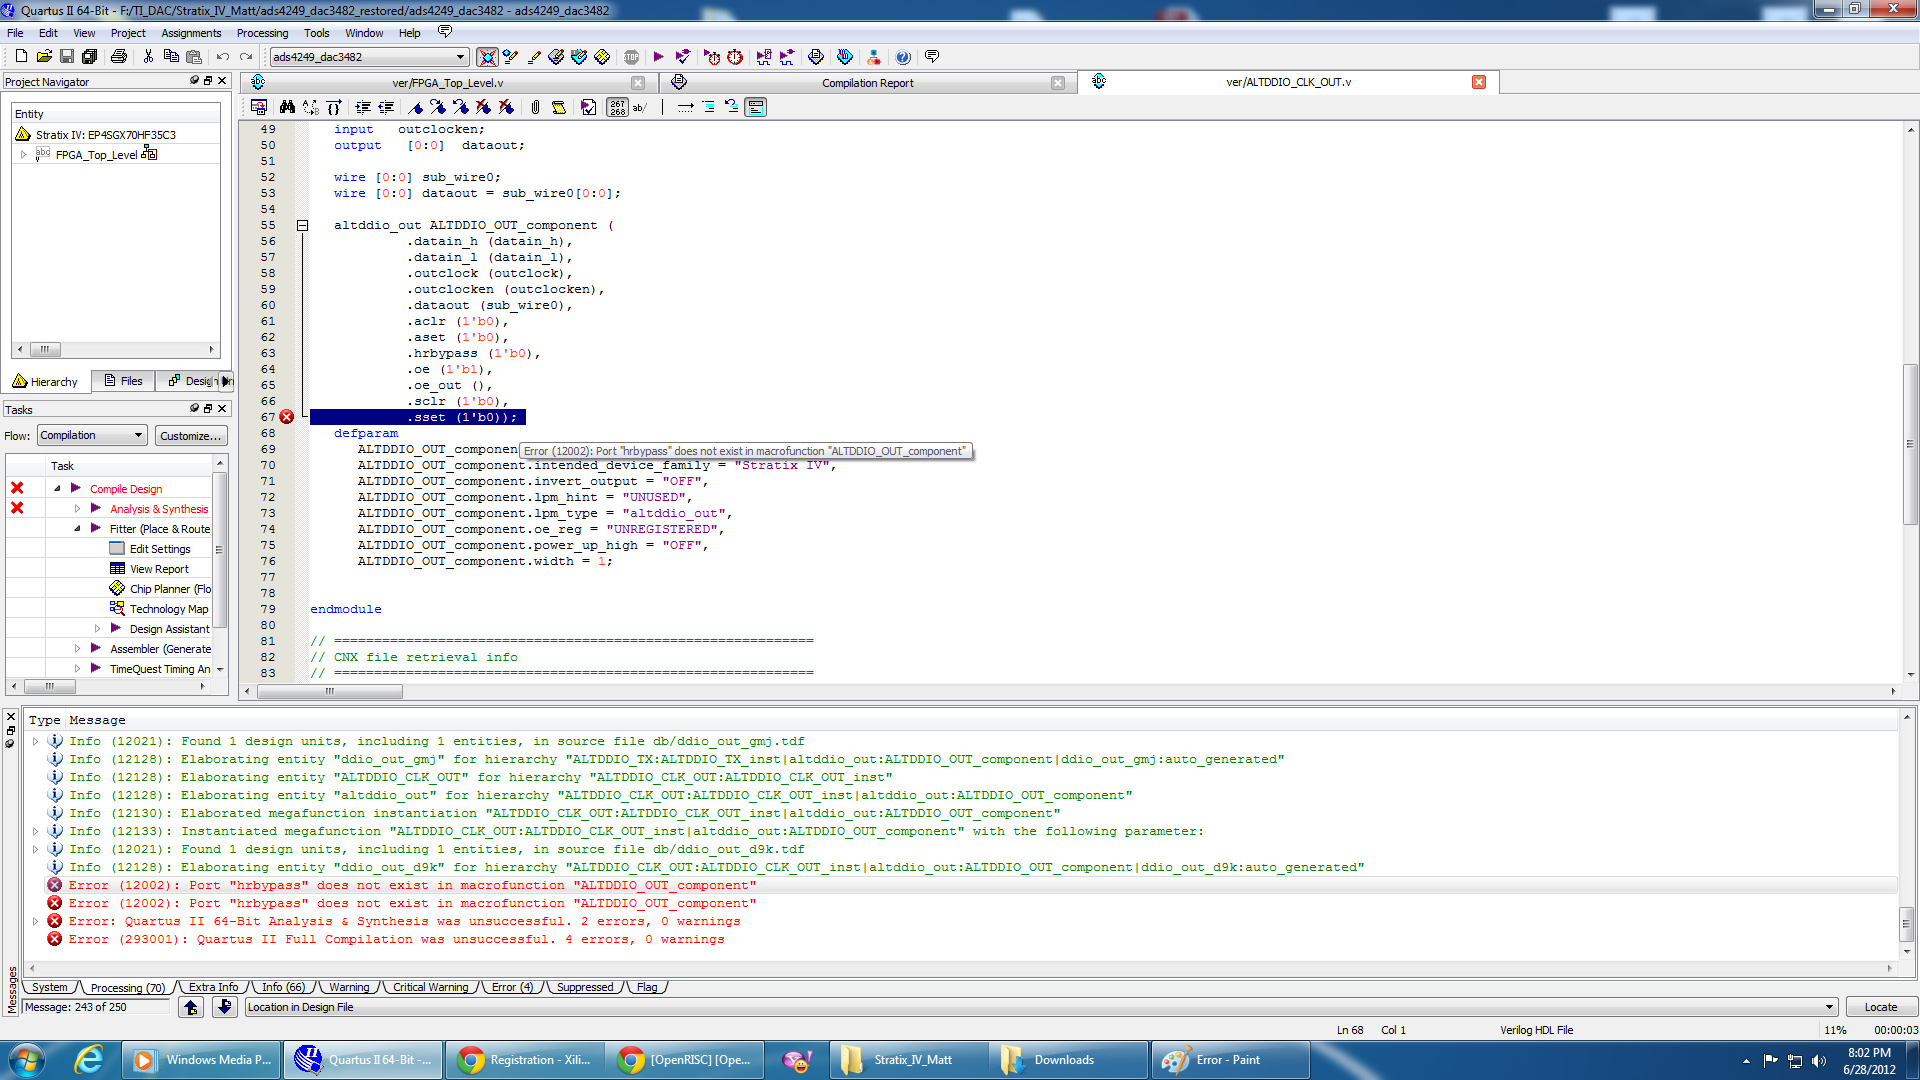Click the Start Compilation play icon
1920x1080 pixels.
click(x=658, y=57)
